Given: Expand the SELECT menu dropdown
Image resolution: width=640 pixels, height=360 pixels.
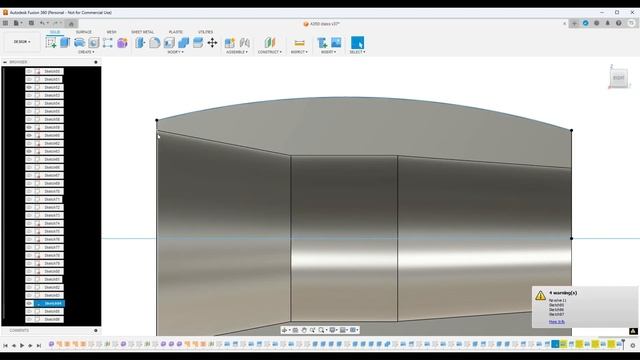Looking at the screenshot, I should 358,52.
